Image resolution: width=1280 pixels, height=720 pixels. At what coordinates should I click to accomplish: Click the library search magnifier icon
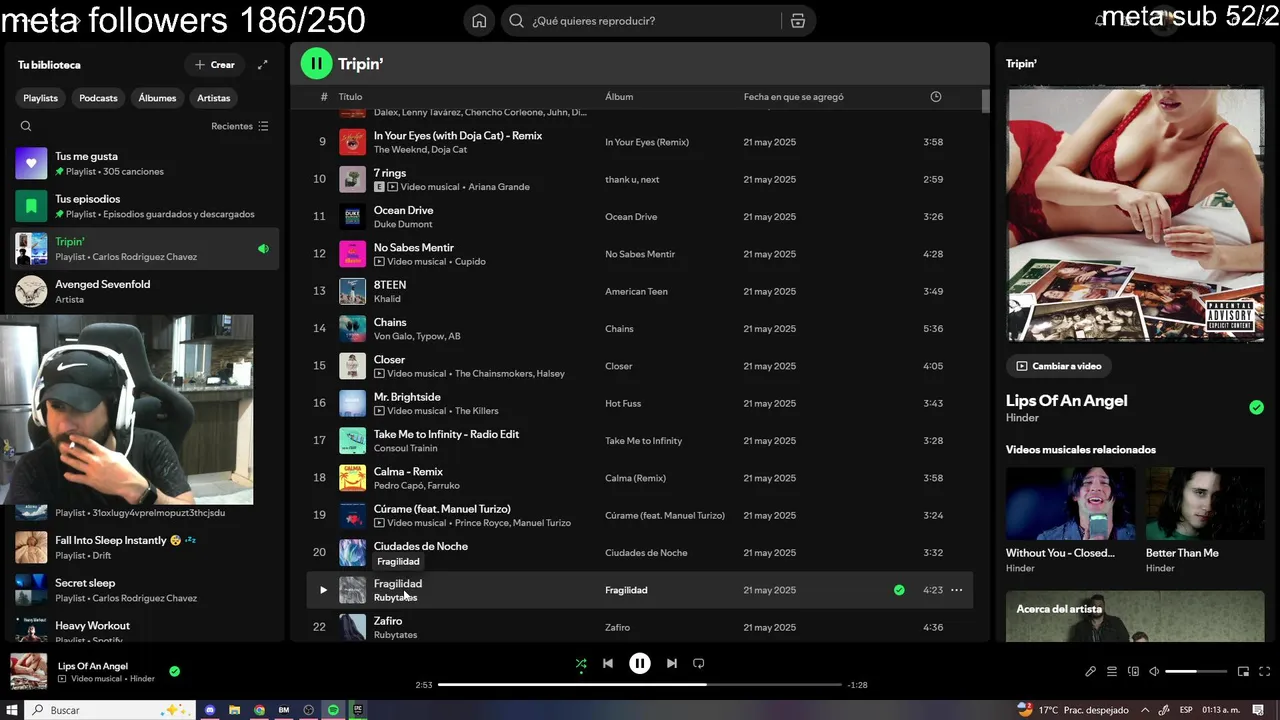point(26,126)
